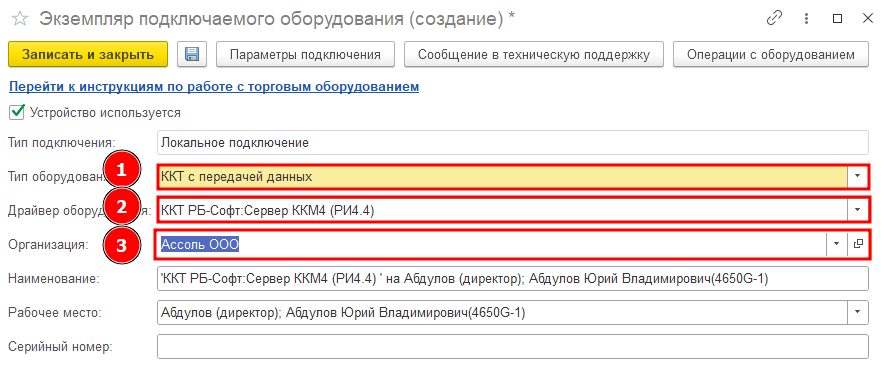The height and width of the screenshot is (371, 884).
Task: Click the Серийный номер label
Action: tap(60, 346)
